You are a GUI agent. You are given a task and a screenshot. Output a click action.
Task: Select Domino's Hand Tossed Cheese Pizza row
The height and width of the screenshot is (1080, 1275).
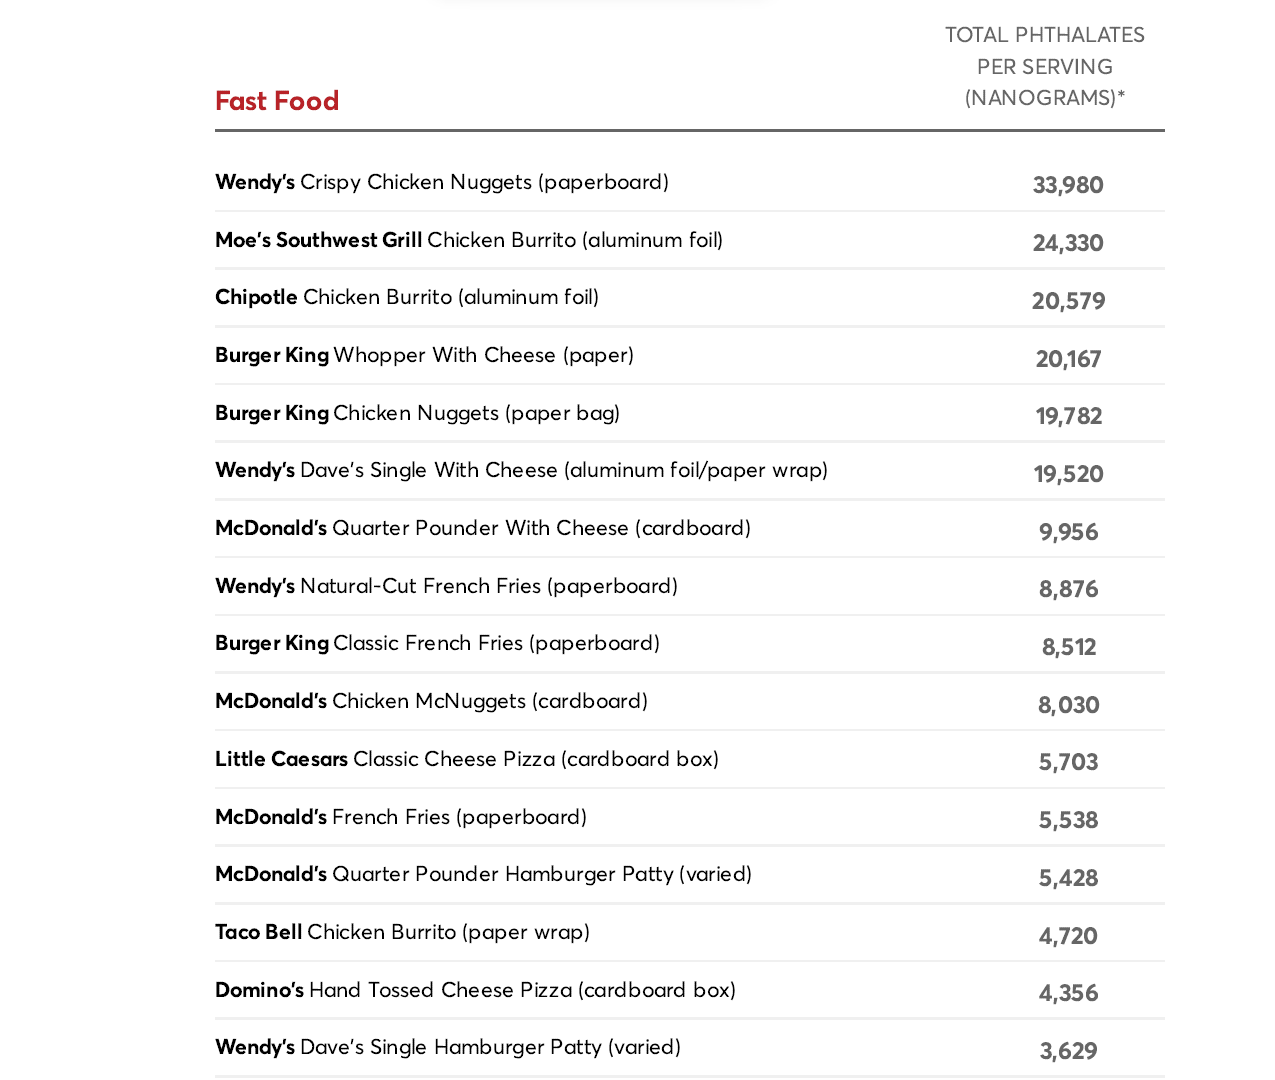click(475, 990)
